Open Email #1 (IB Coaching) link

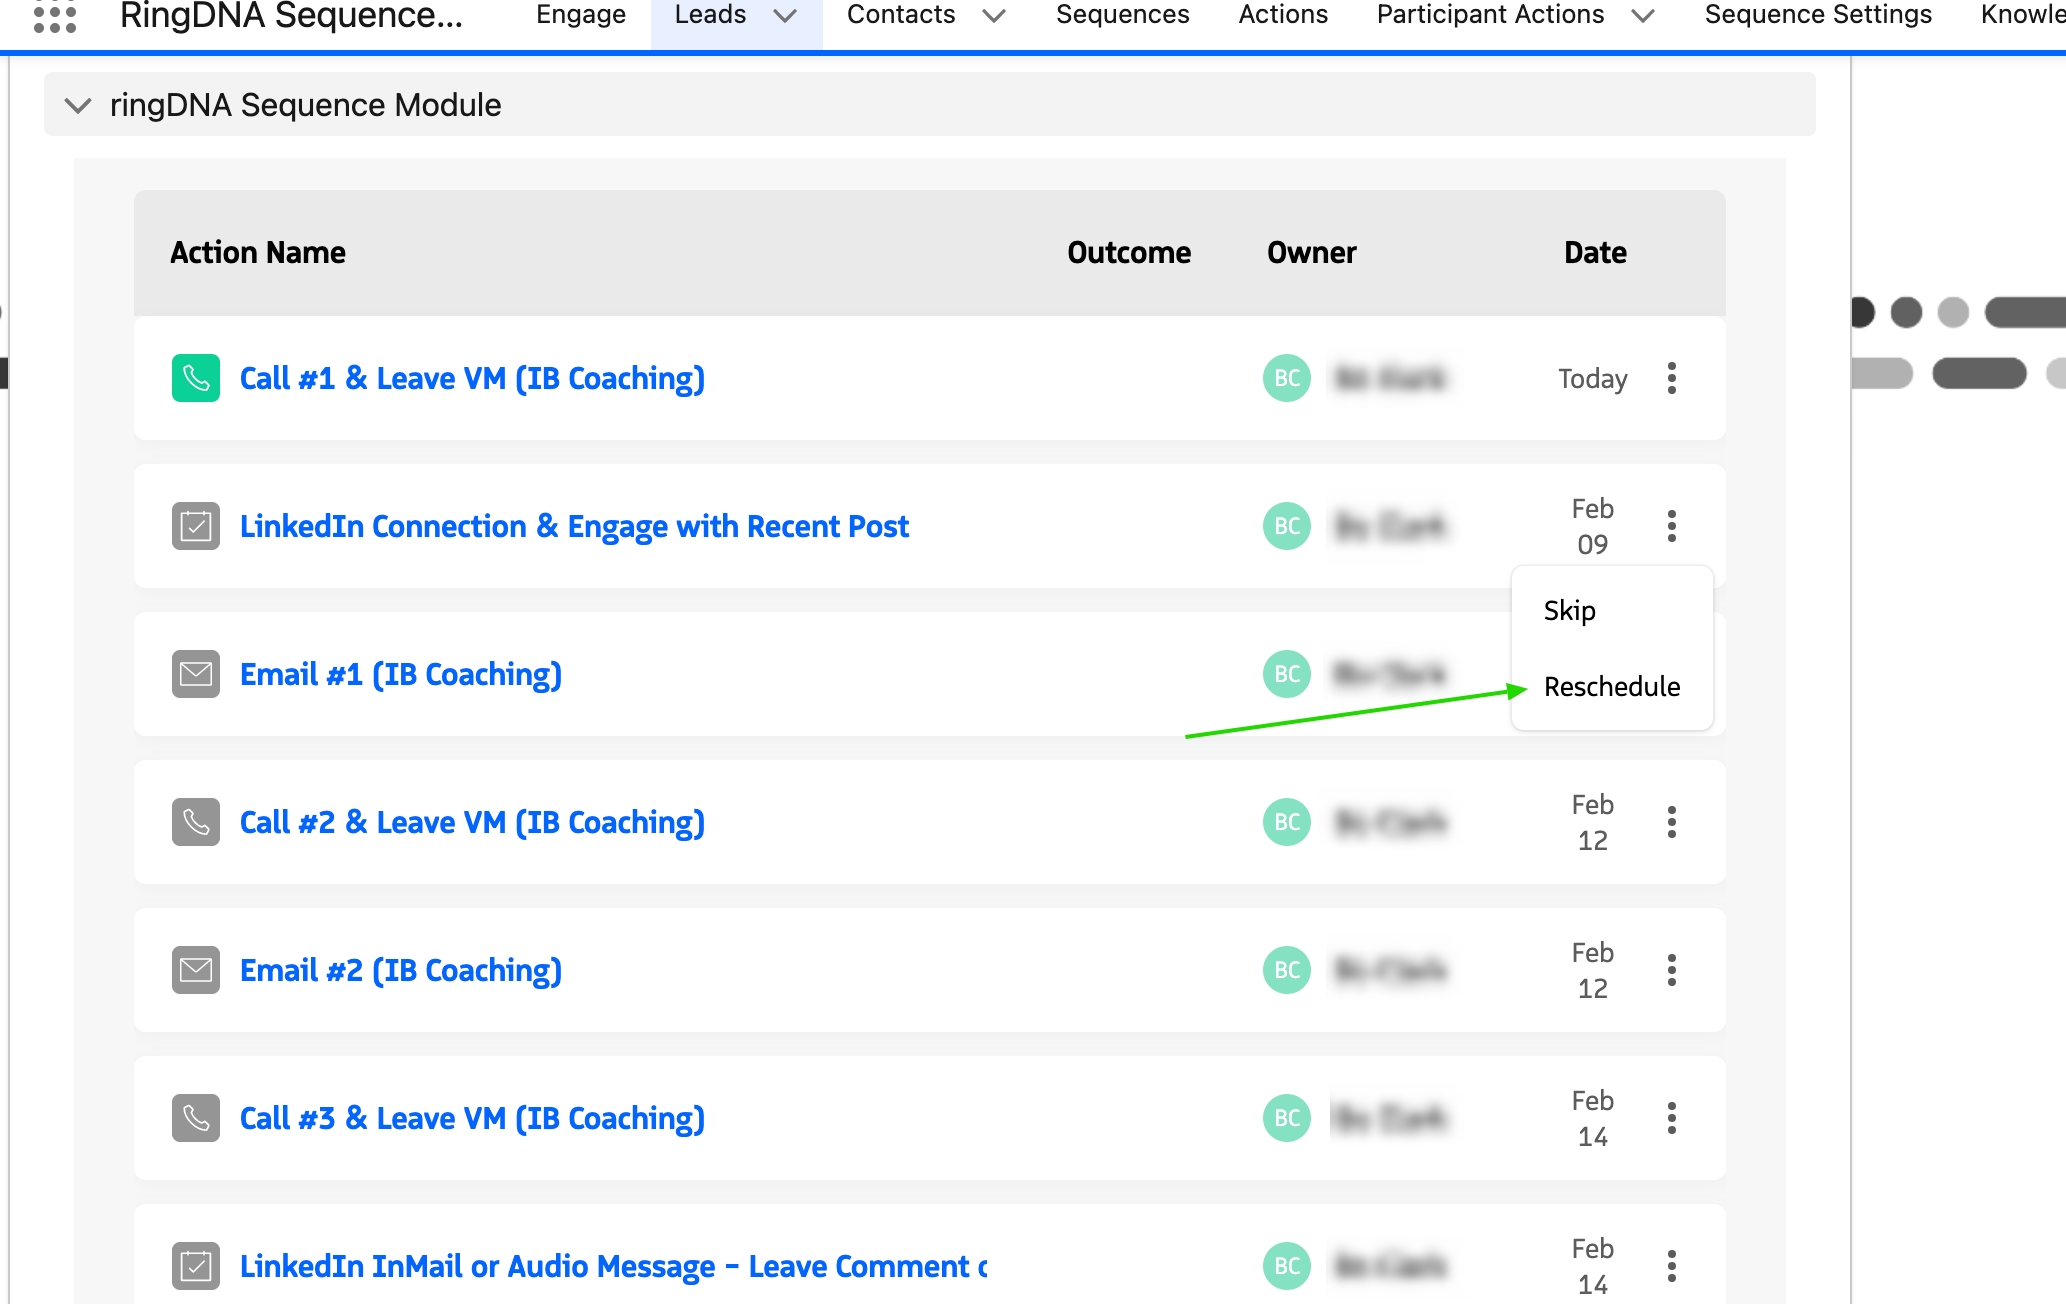tap(401, 675)
